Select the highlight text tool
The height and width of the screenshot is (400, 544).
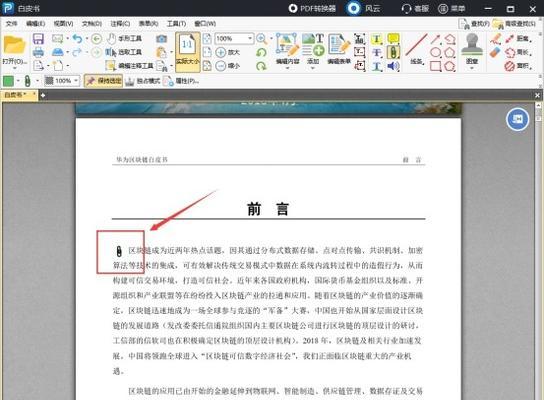[x=377, y=39]
